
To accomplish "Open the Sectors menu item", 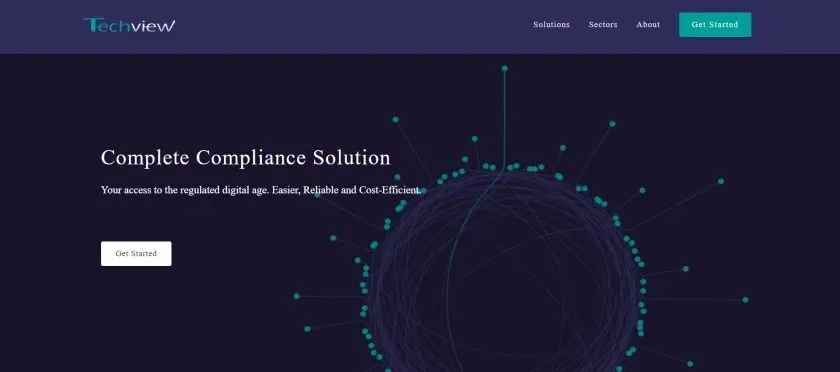I will pyautogui.click(x=603, y=25).
